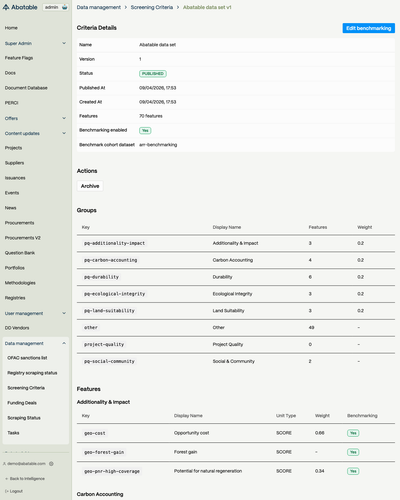This screenshot has height=500, width=400.
Task: Click the Benchmarking enabled Yes badge
Action: coord(145,130)
